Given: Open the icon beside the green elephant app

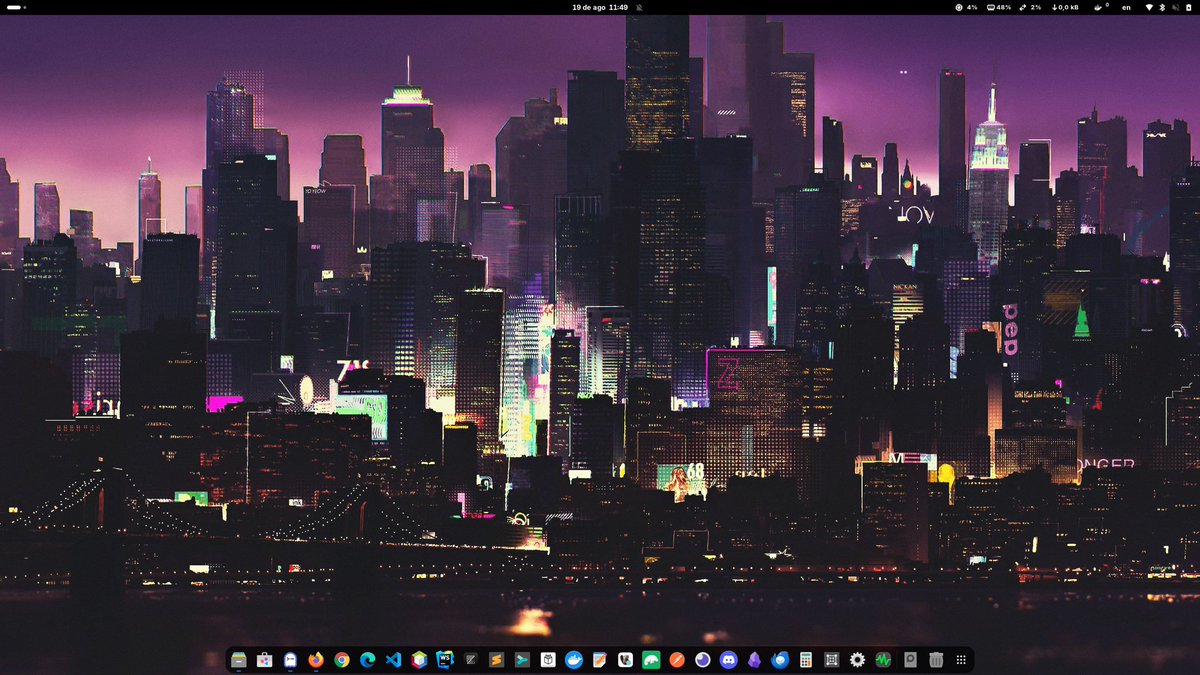Looking at the screenshot, I should tap(625, 660).
